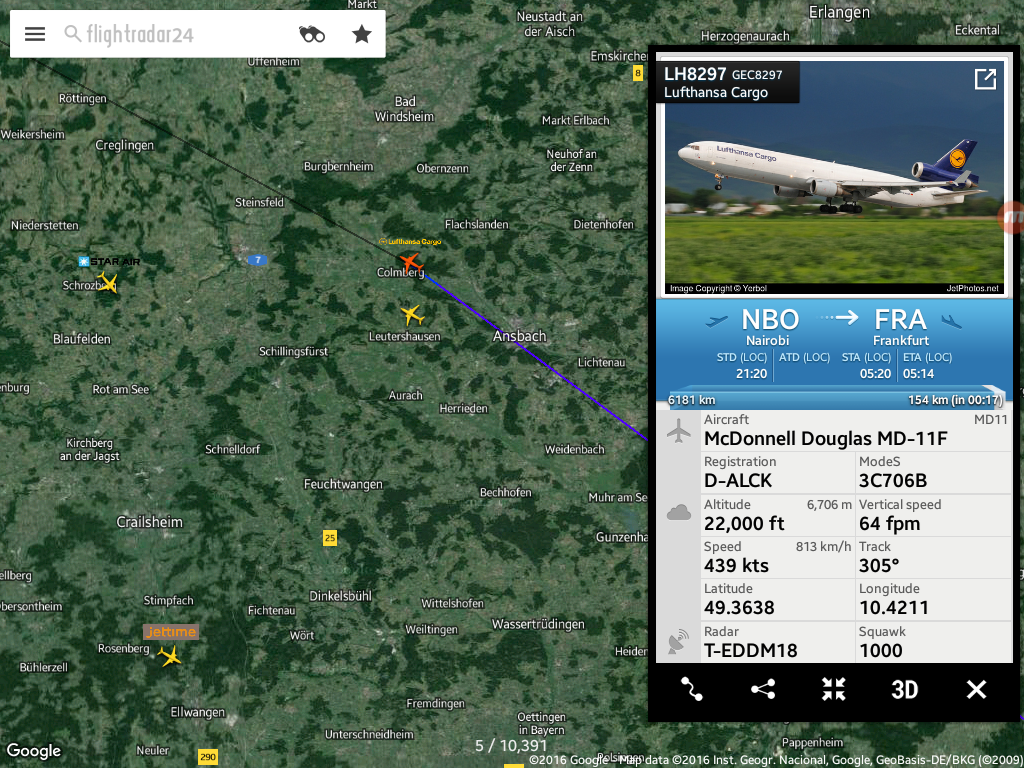Share this flight via share icon
Viewport: 1024px width, 768px height.
coord(763,689)
